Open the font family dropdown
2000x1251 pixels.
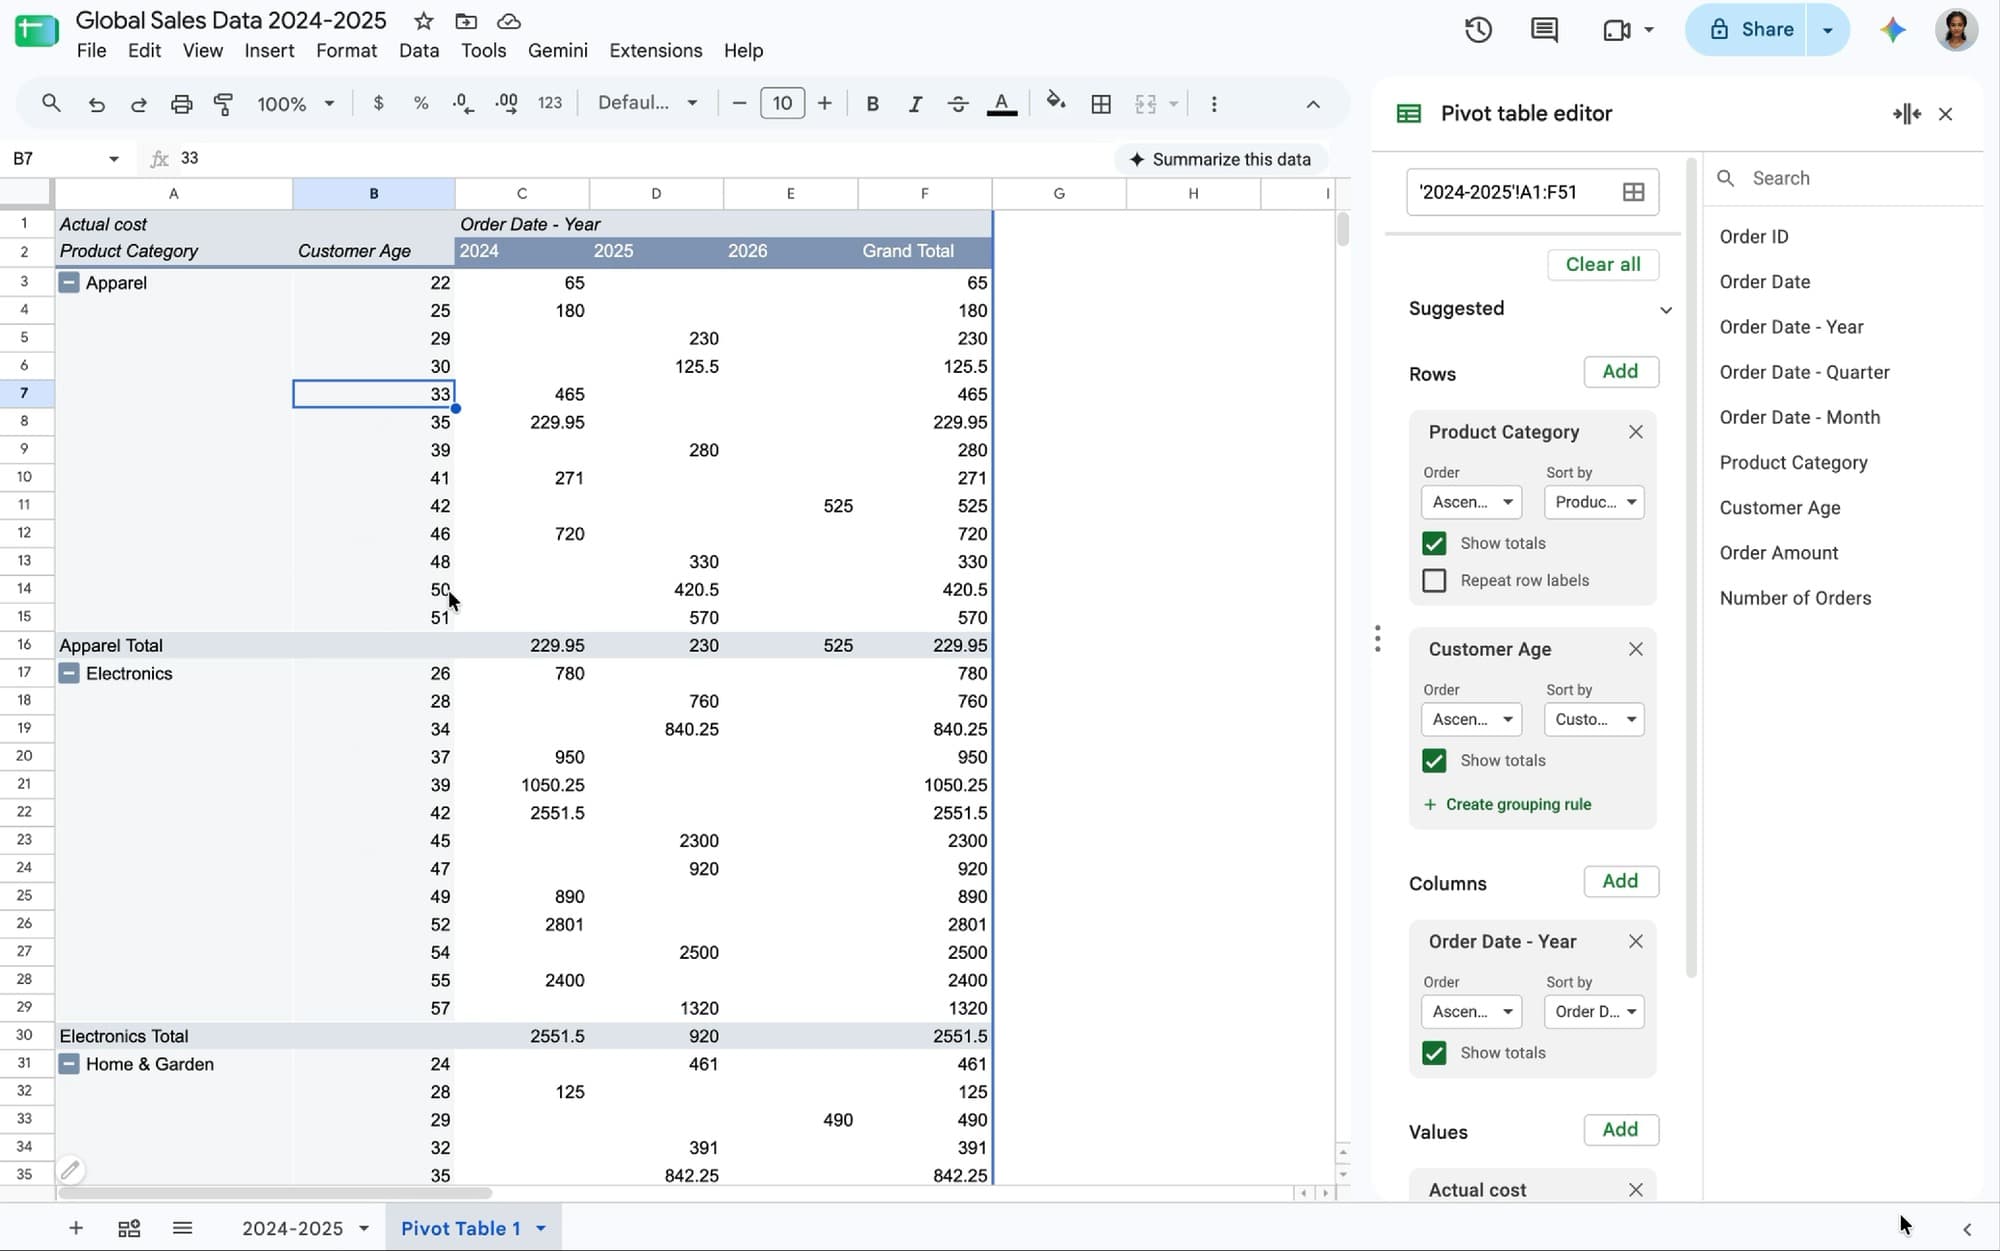tap(648, 103)
